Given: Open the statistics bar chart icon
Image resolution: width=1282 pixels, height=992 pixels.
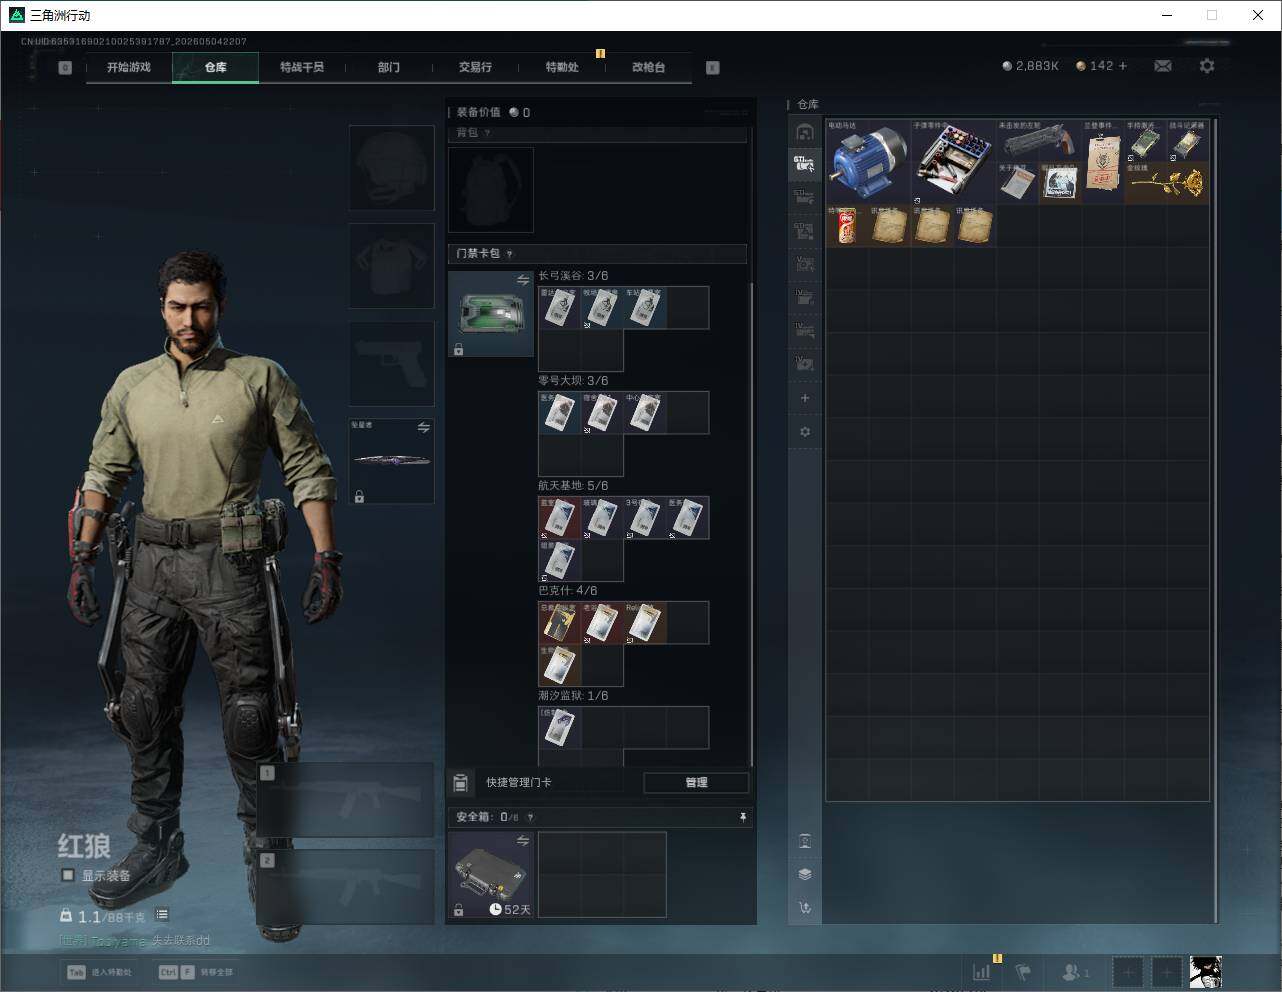Looking at the screenshot, I should pyautogui.click(x=982, y=971).
